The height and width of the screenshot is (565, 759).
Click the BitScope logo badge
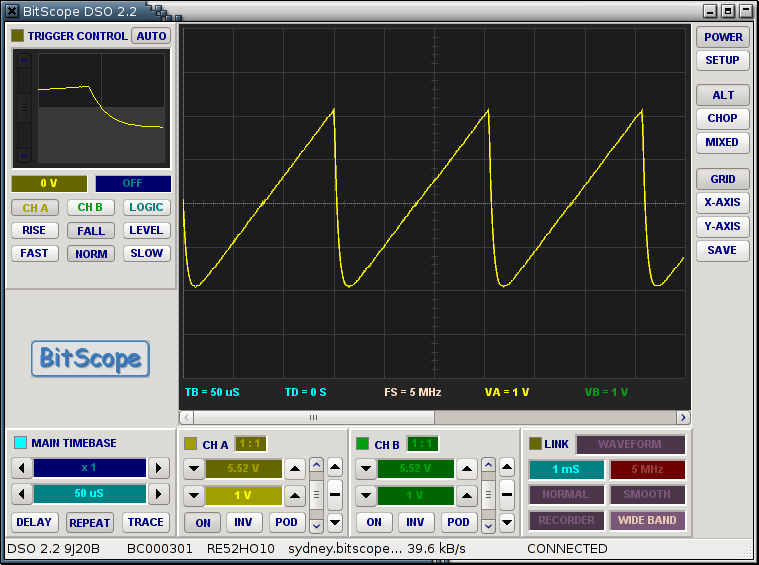(90, 358)
